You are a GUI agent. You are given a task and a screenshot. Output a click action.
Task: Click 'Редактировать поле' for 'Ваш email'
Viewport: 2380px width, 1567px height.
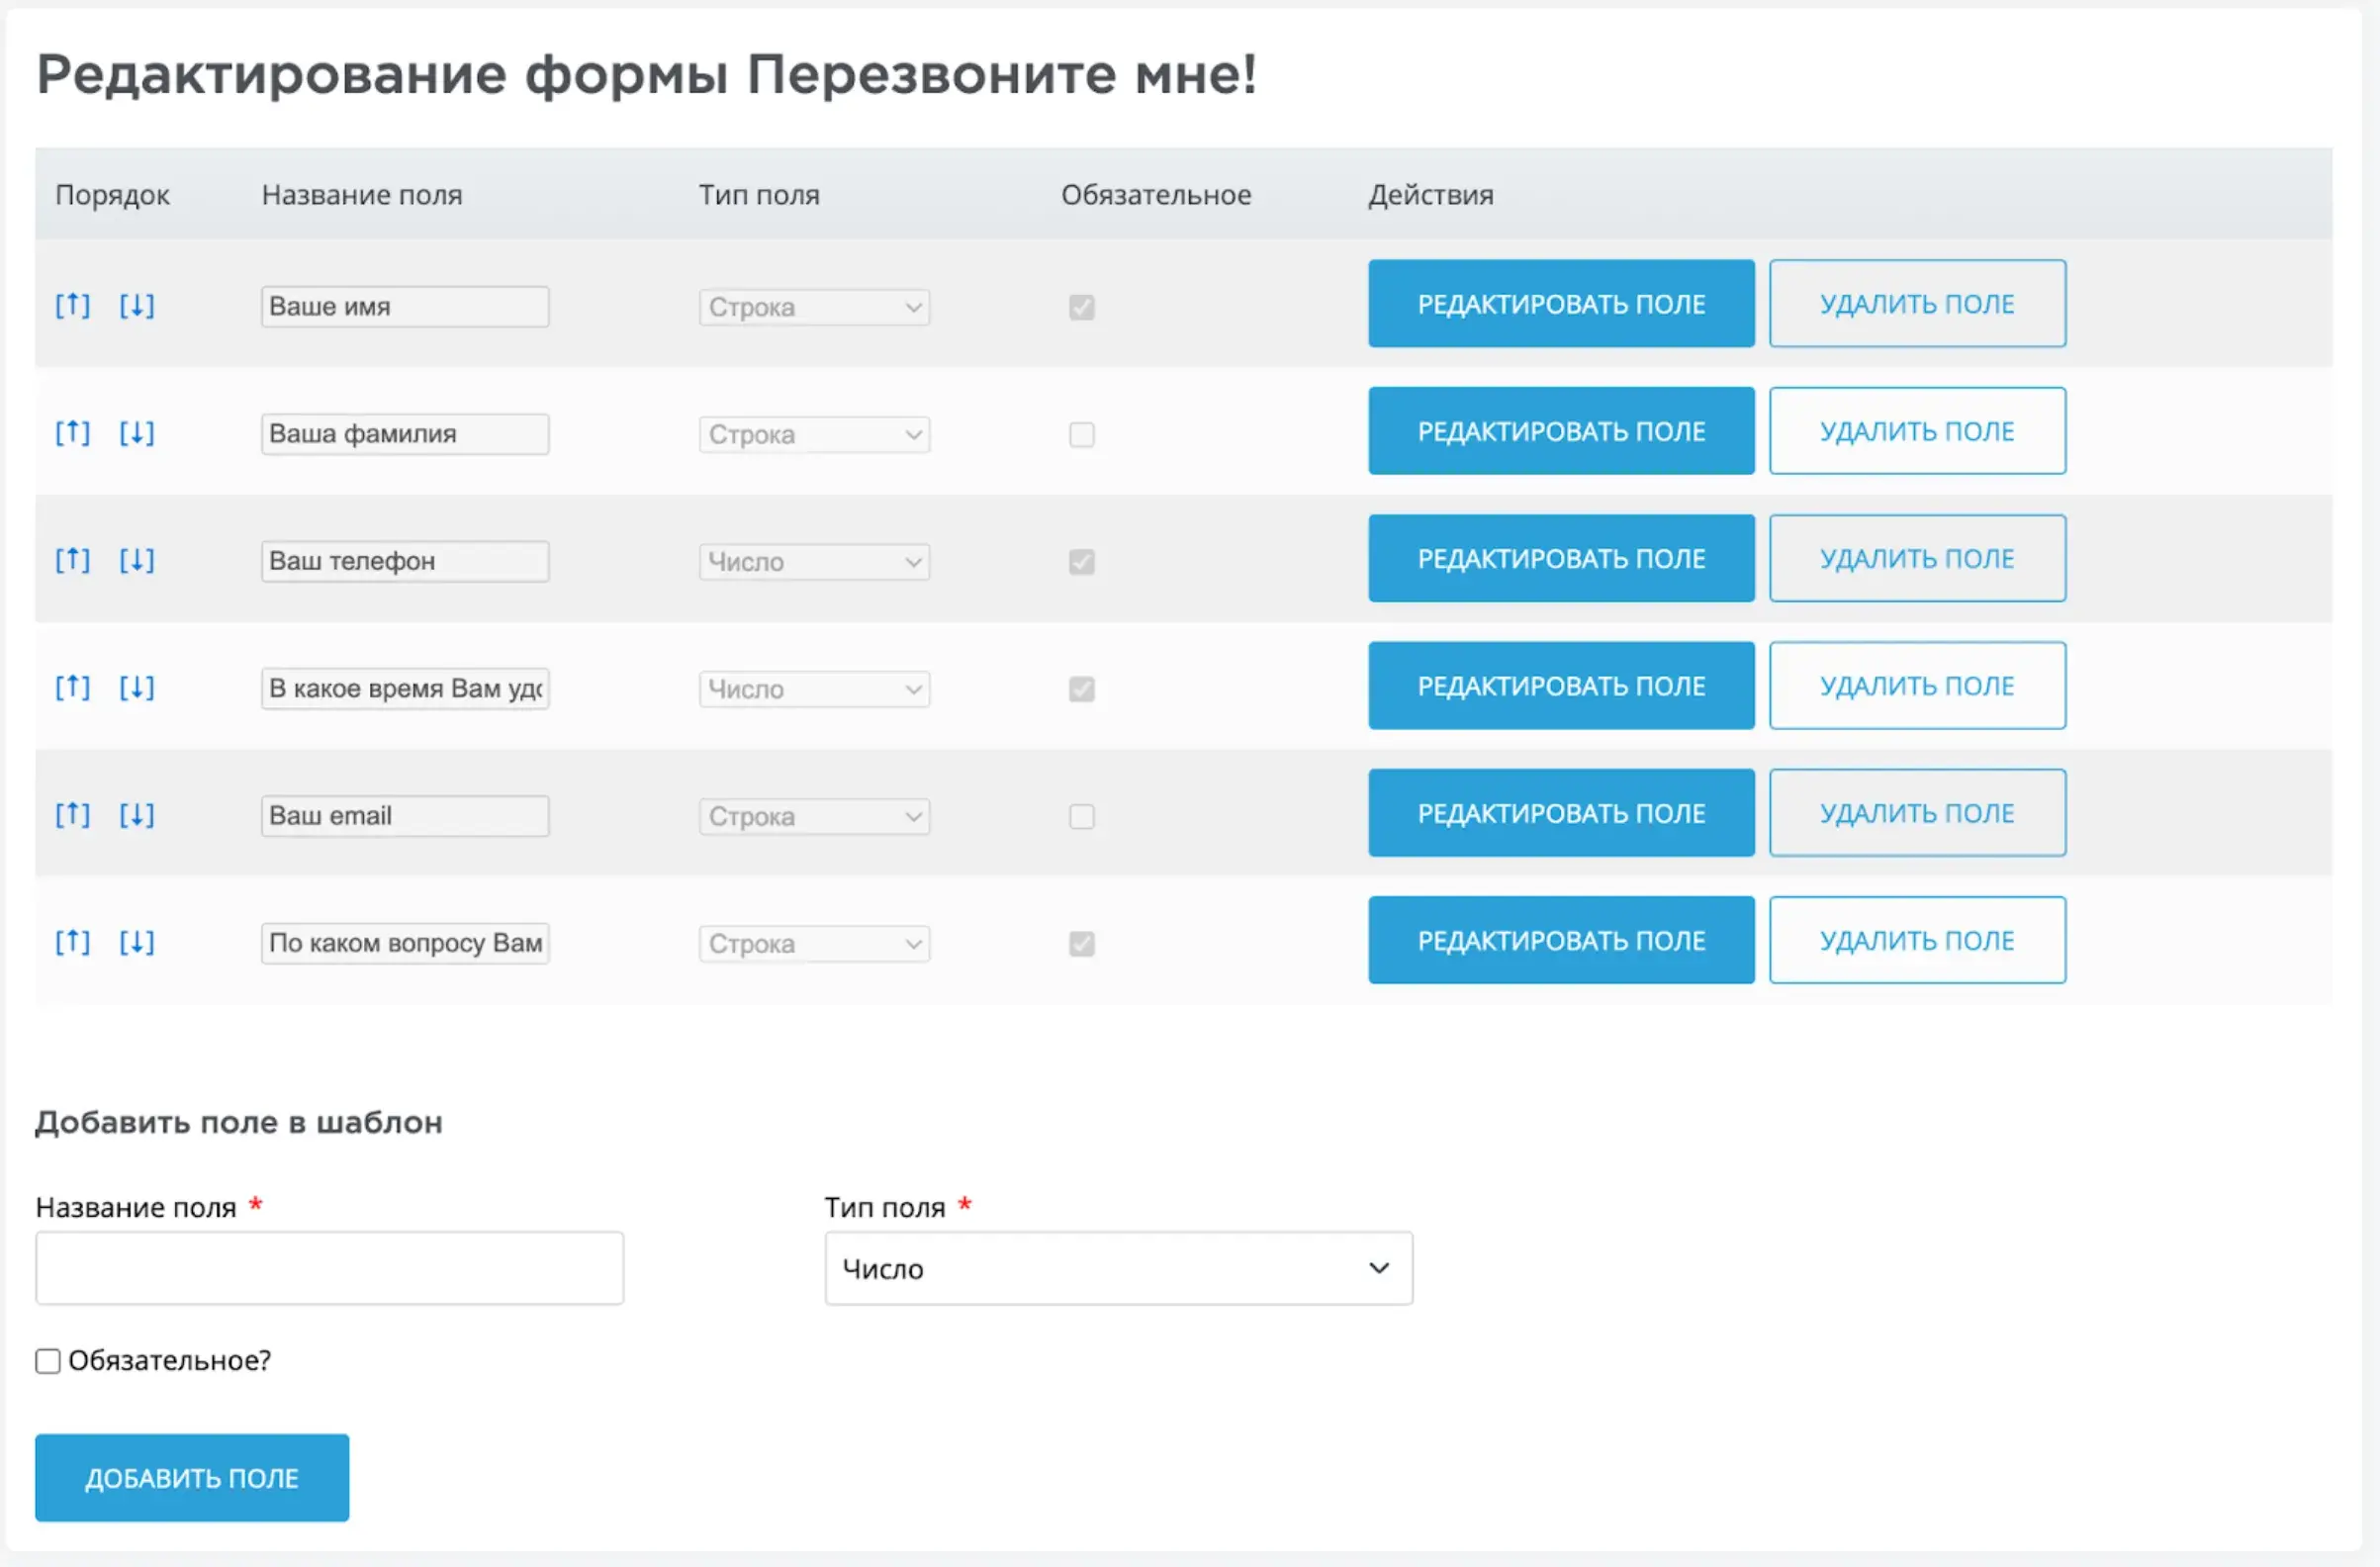1561,813
